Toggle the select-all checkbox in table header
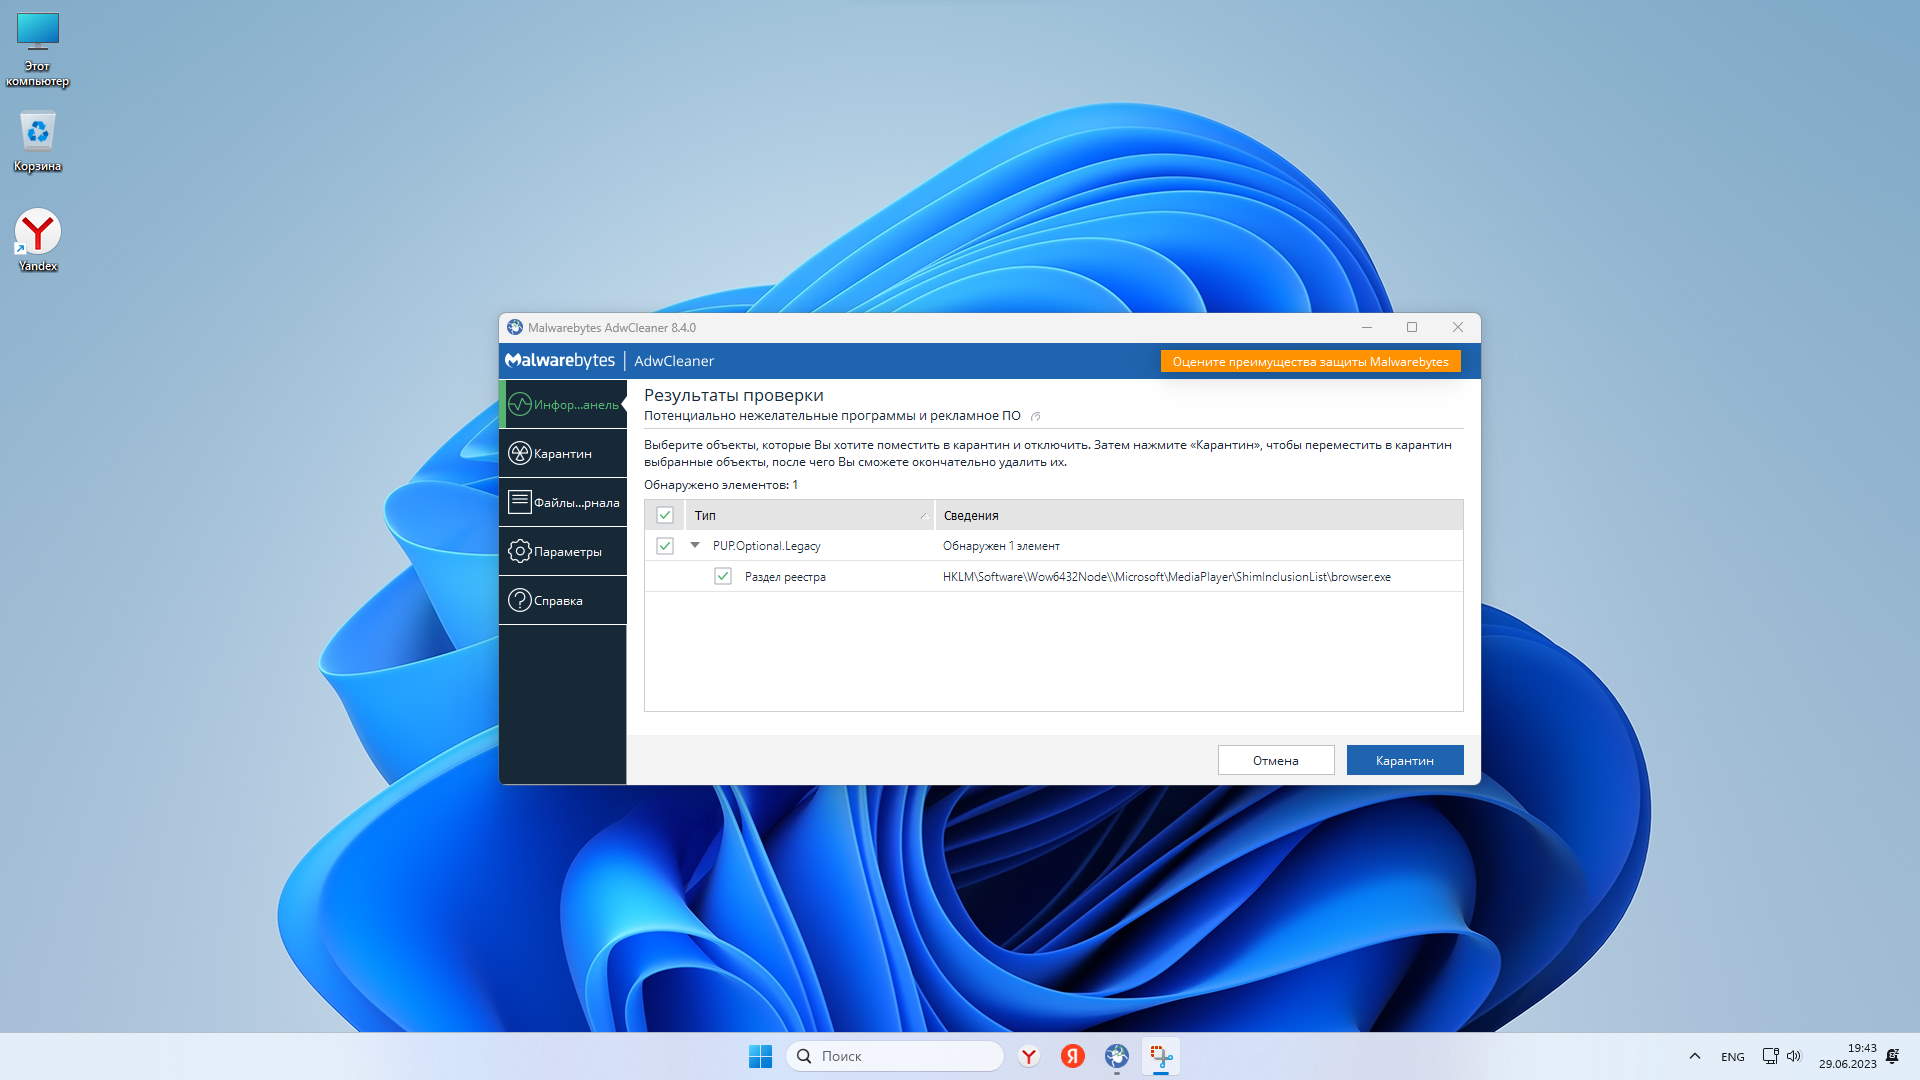The height and width of the screenshot is (1080, 1920). click(x=665, y=515)
